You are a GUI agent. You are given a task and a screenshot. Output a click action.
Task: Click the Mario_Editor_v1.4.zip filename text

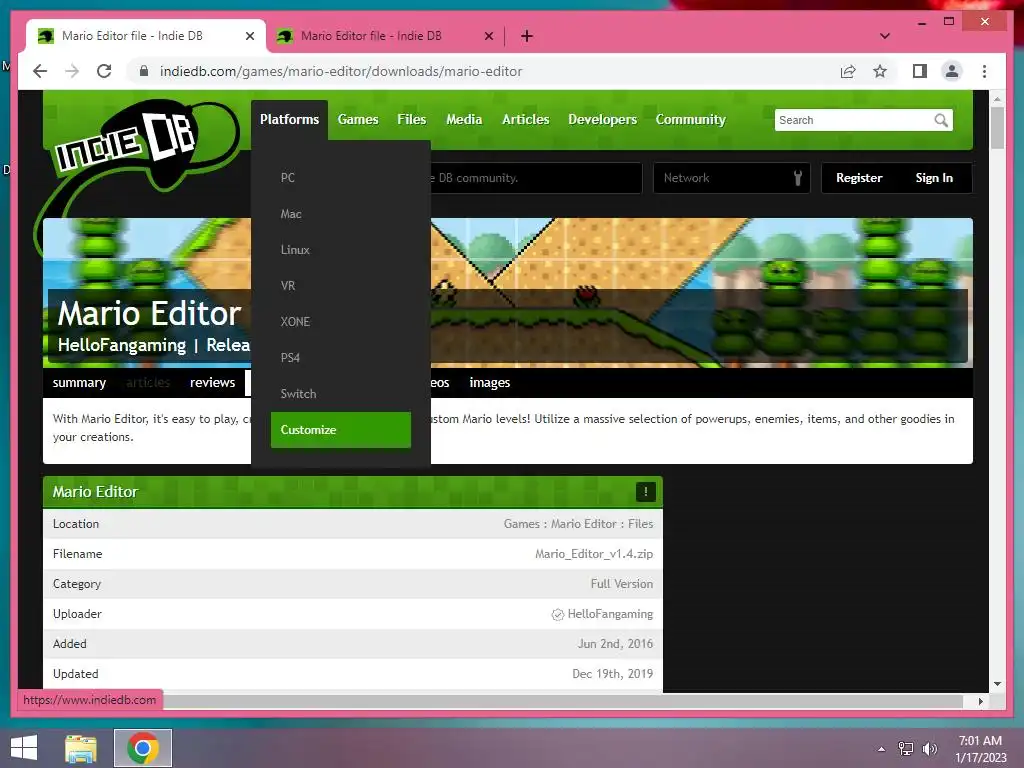pos(594,554)
